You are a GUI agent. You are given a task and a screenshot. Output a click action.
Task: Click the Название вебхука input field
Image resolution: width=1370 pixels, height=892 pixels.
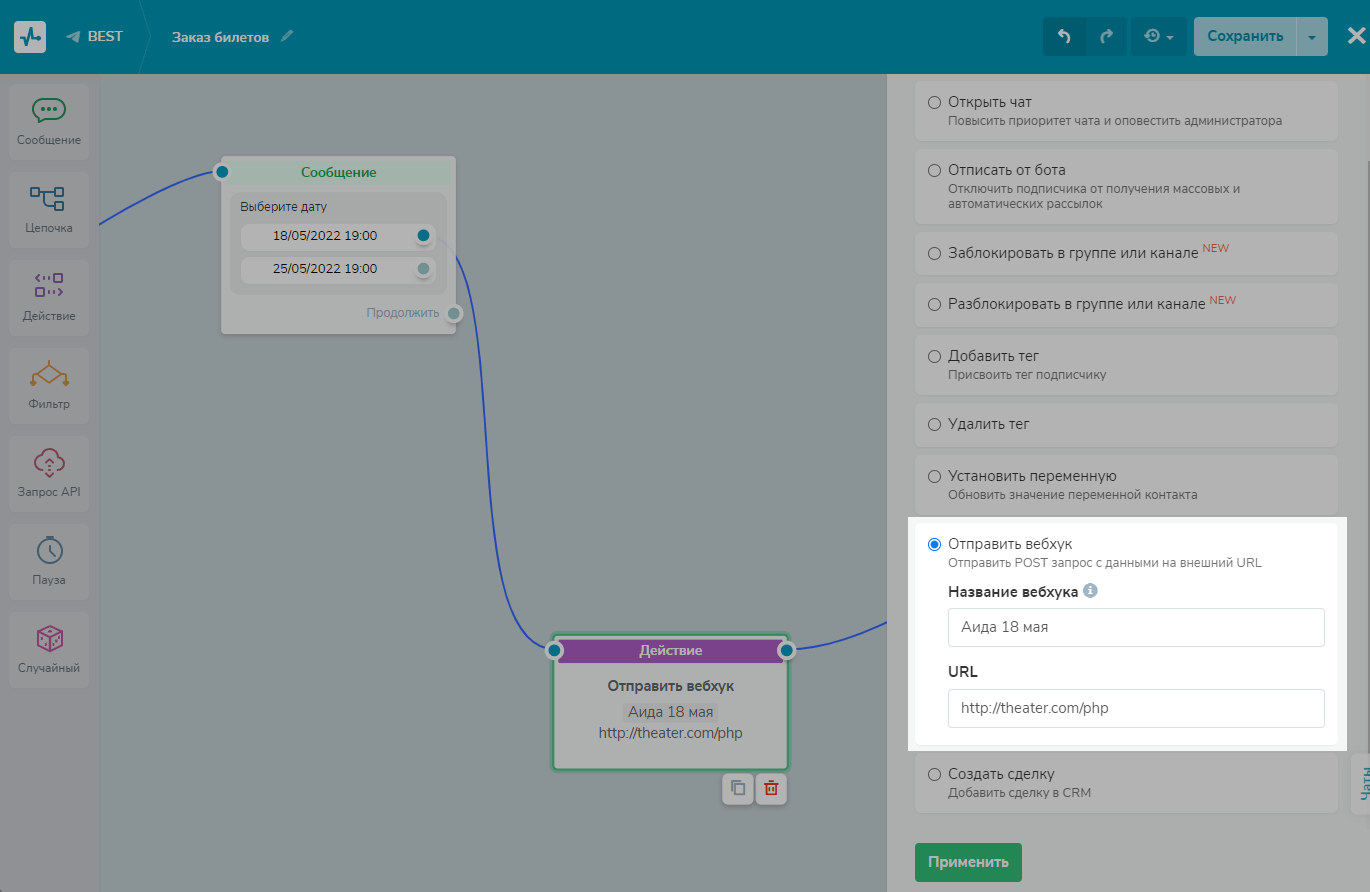coord(1135,628)
